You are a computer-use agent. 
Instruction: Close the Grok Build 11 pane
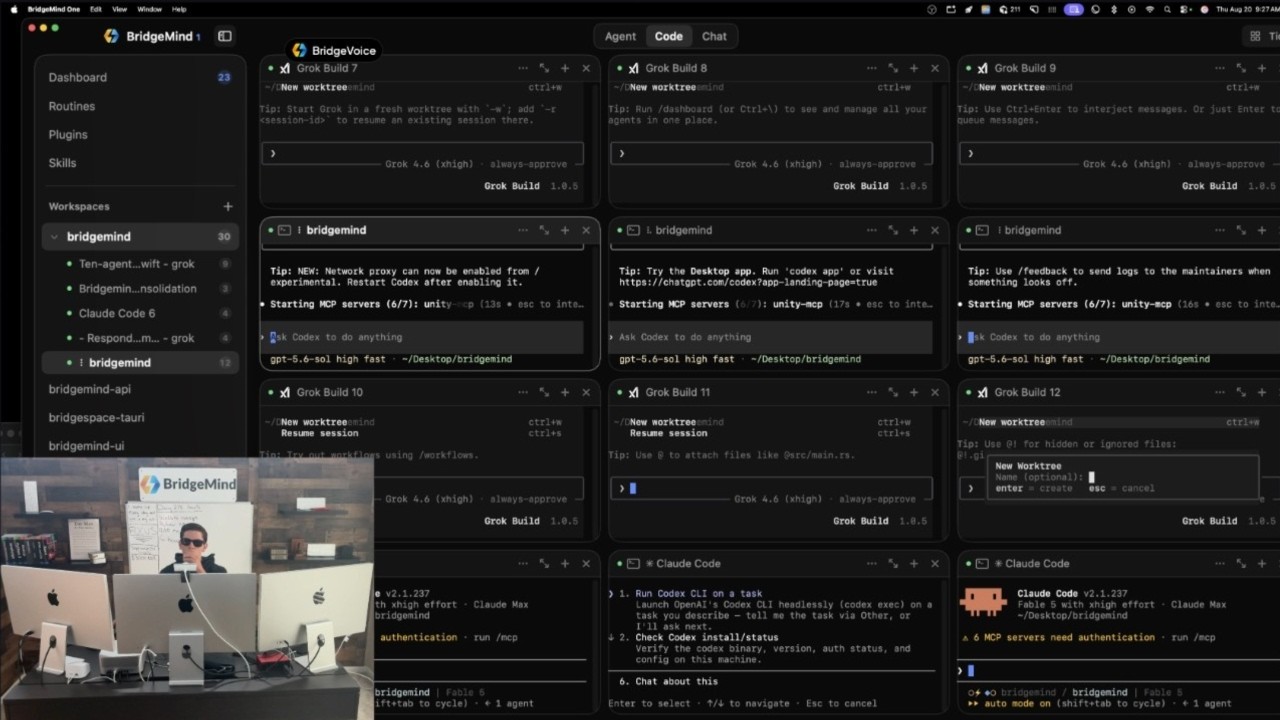point(935,392)
